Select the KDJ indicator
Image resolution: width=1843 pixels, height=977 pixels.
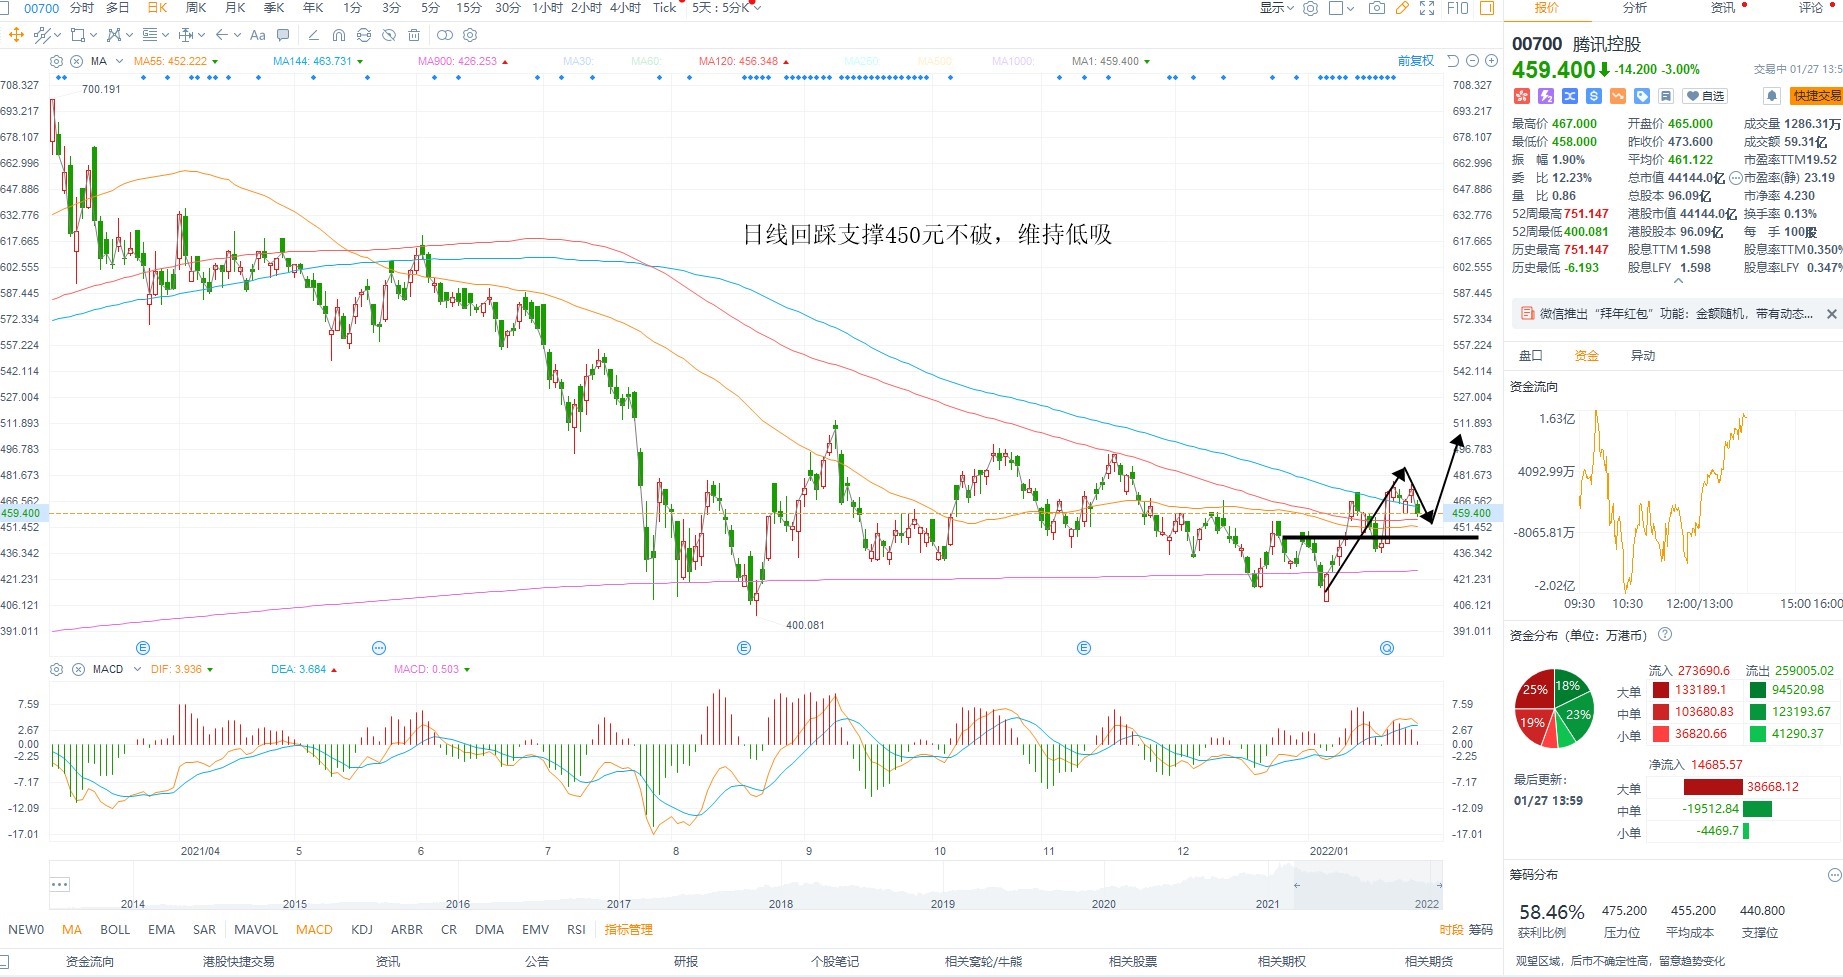(362, 929)
